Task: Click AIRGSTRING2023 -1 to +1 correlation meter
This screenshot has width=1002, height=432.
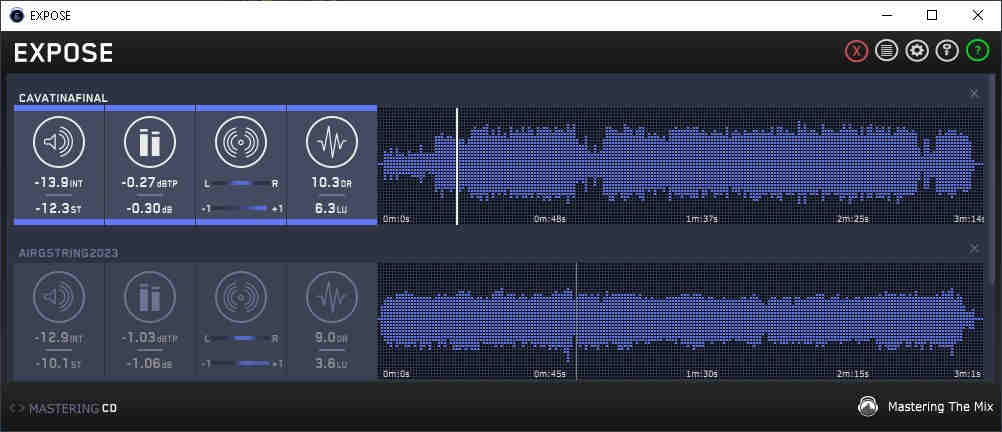Action: click(242, 364)
